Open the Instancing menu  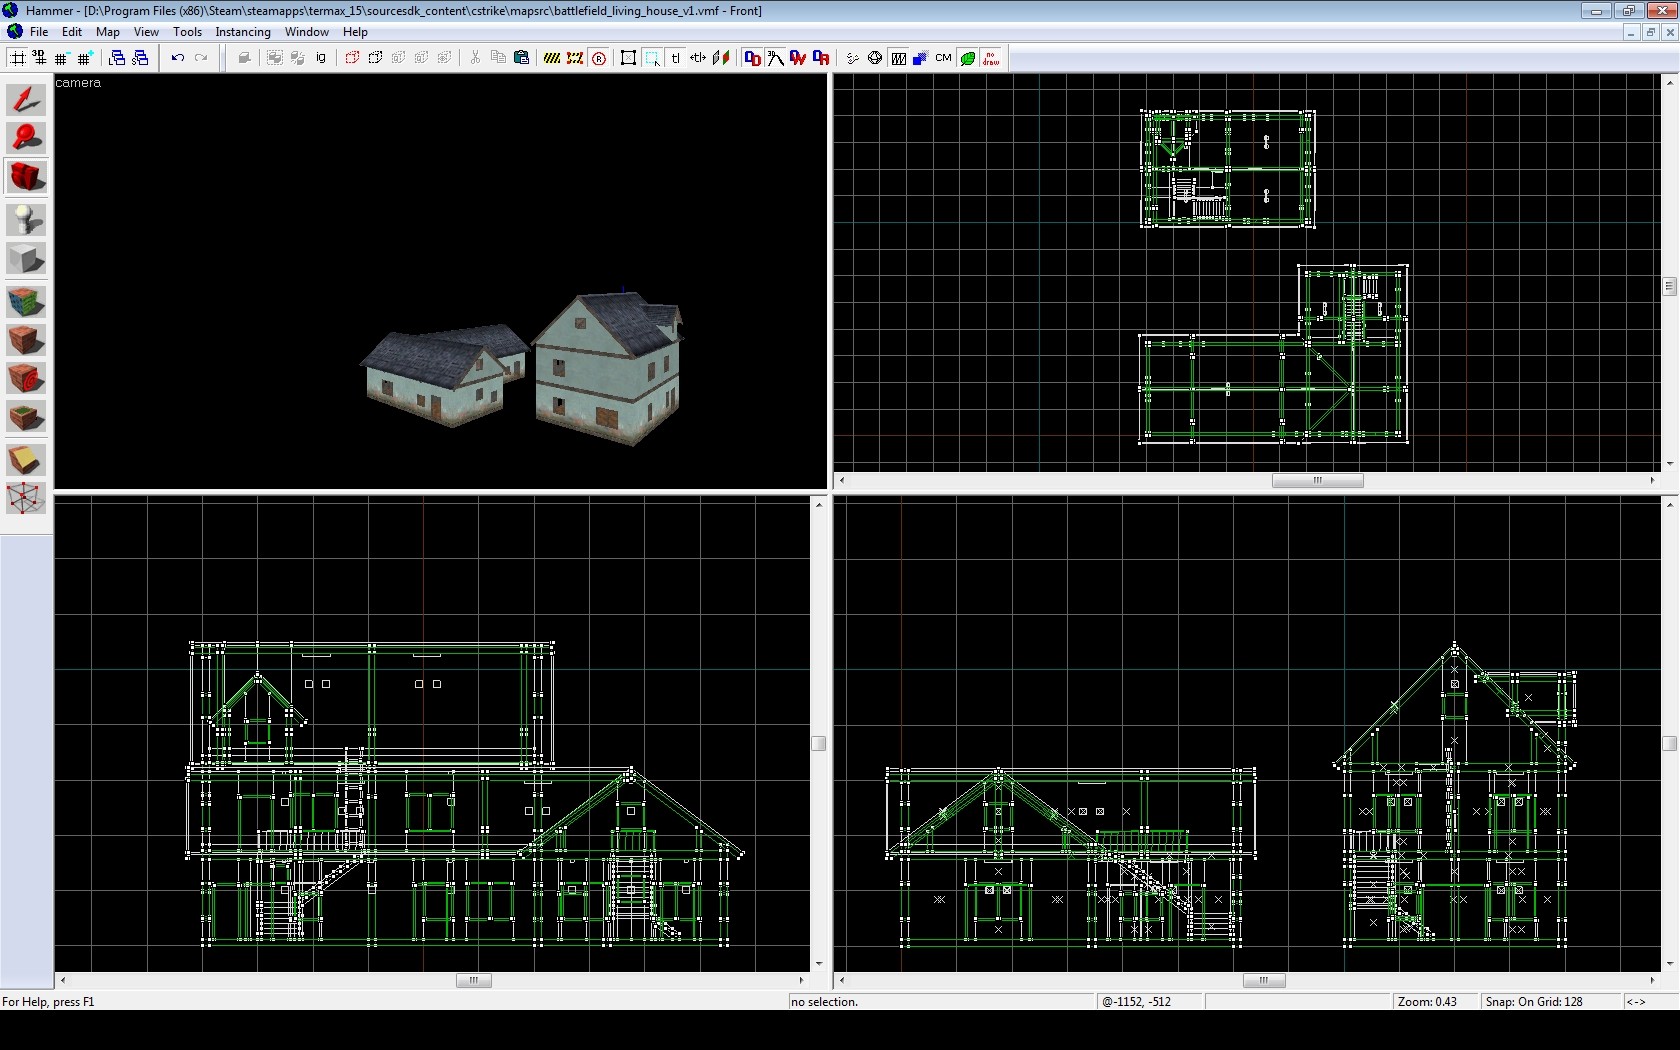pyautogui.click(x=243, y=32)
